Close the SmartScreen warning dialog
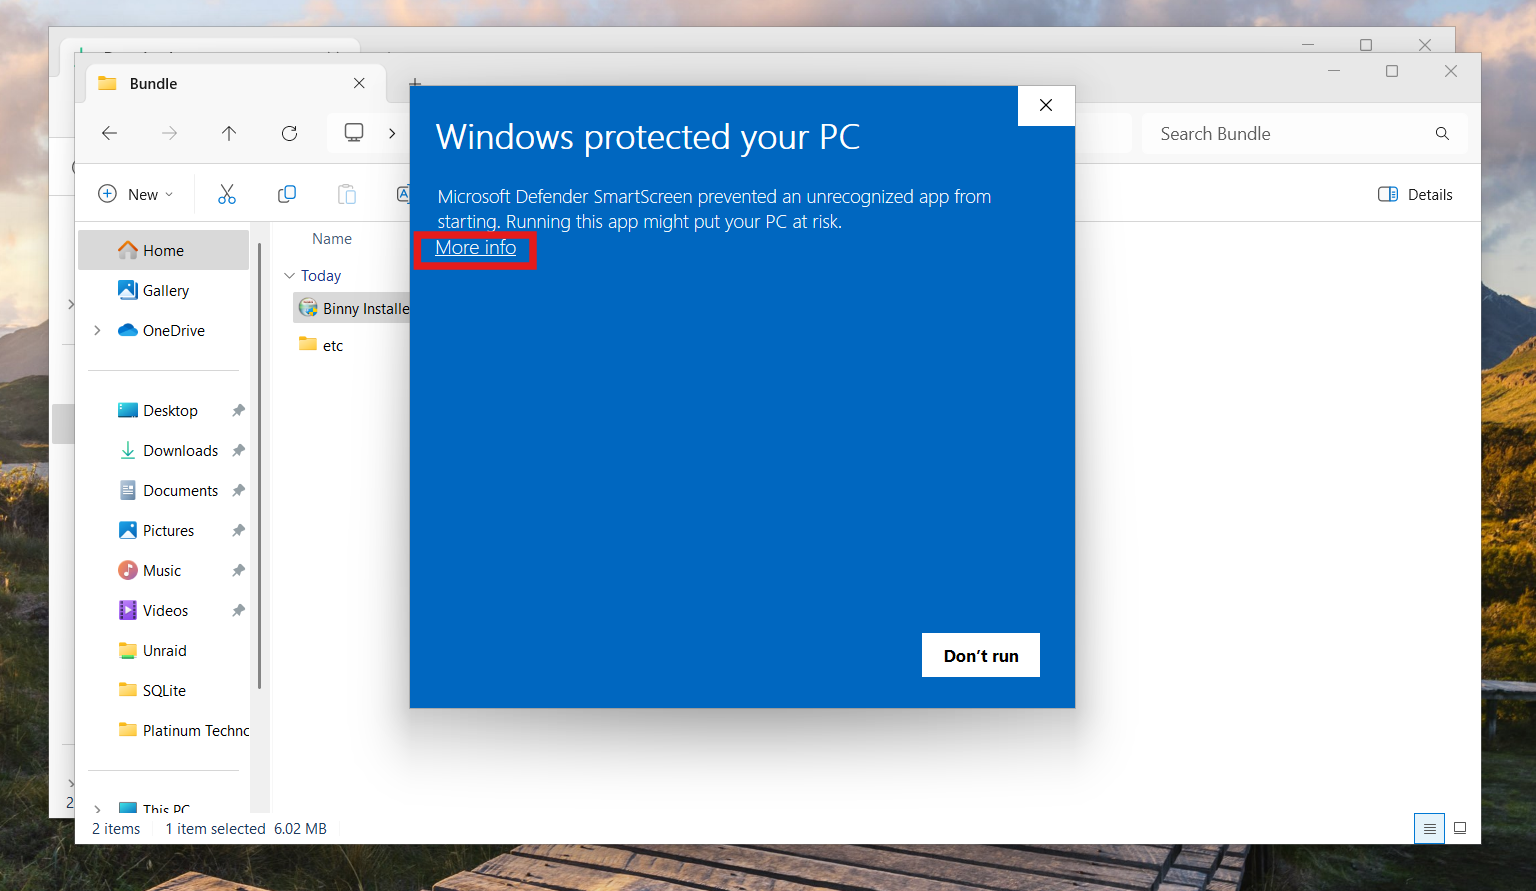Image resolution: width=1536 pixels, height=891 pixels. pyautogui.click(x=1046, y=105)
